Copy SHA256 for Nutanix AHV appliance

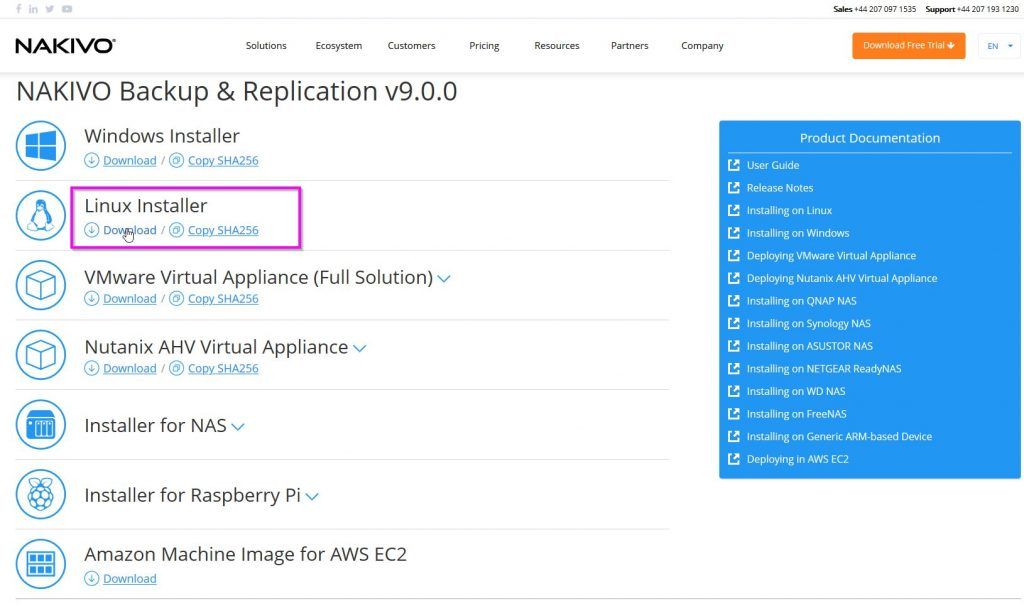pos(223,369)
